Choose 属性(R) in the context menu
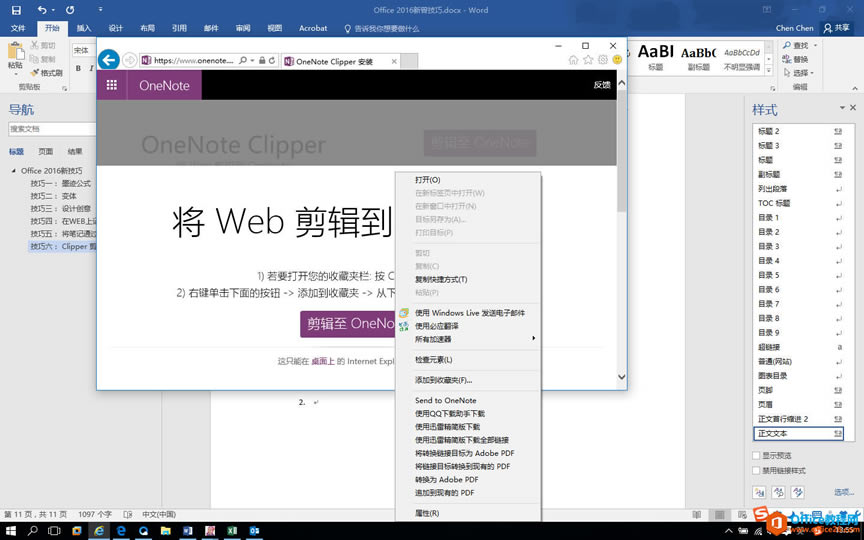This screenshot has height=540, width=864. click(427, 514)
